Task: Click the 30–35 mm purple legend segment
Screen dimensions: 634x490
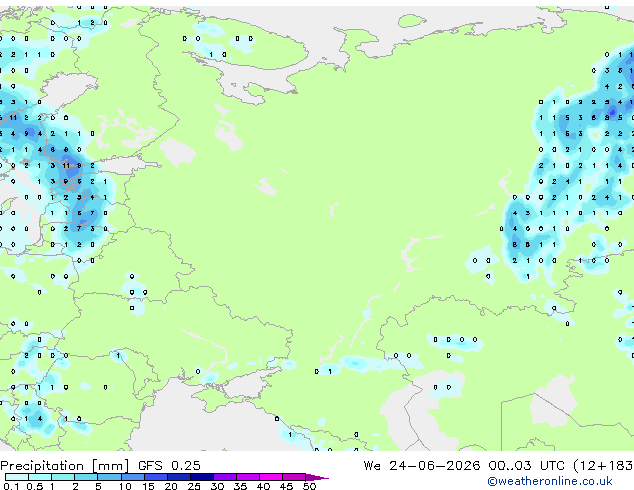Action: tap(225, 477)
